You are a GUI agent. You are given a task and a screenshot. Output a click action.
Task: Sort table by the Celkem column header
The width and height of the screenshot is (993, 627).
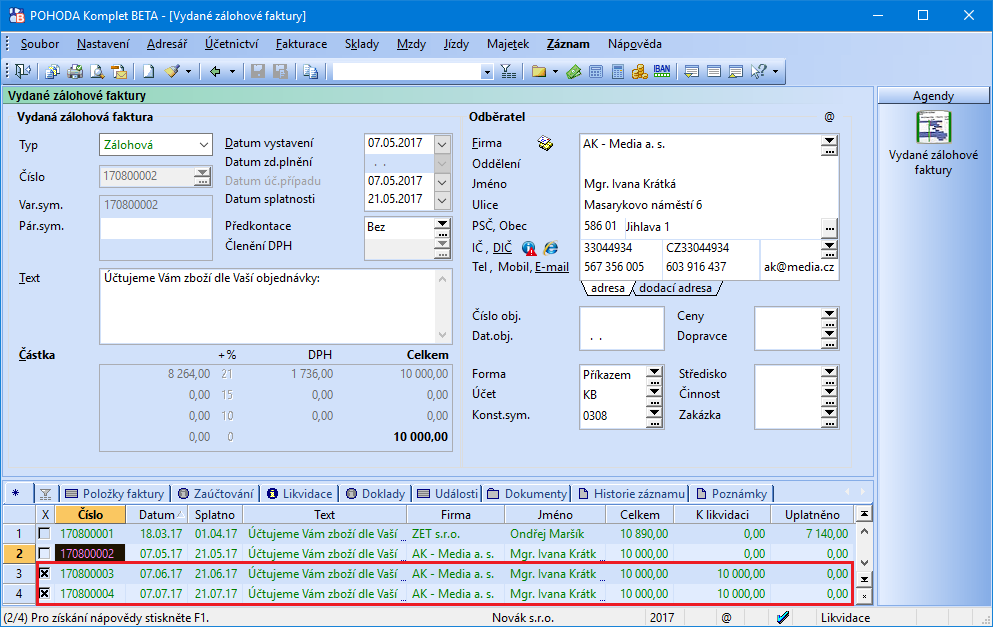pyautogui.click(x=640, y=515)
